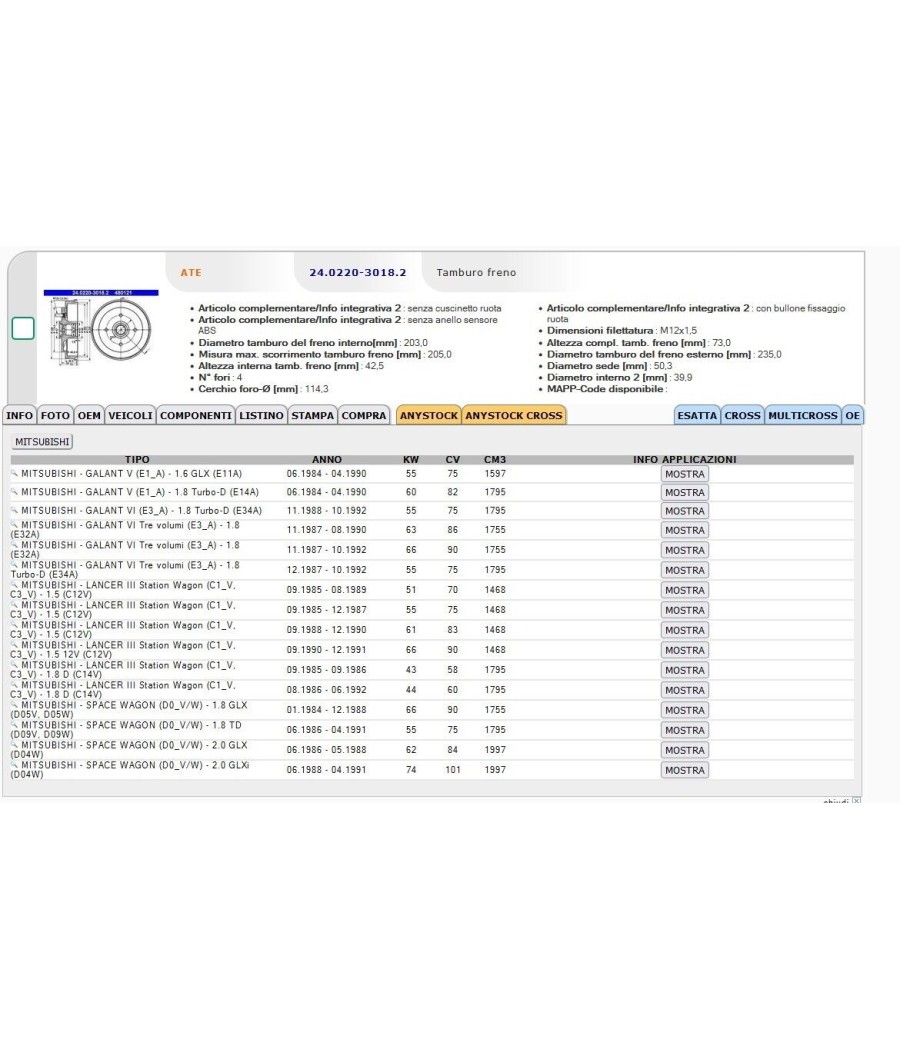Screen dimensions: 900x1050
Task: Open the INFO tab
Action: (x=19, y=415)
